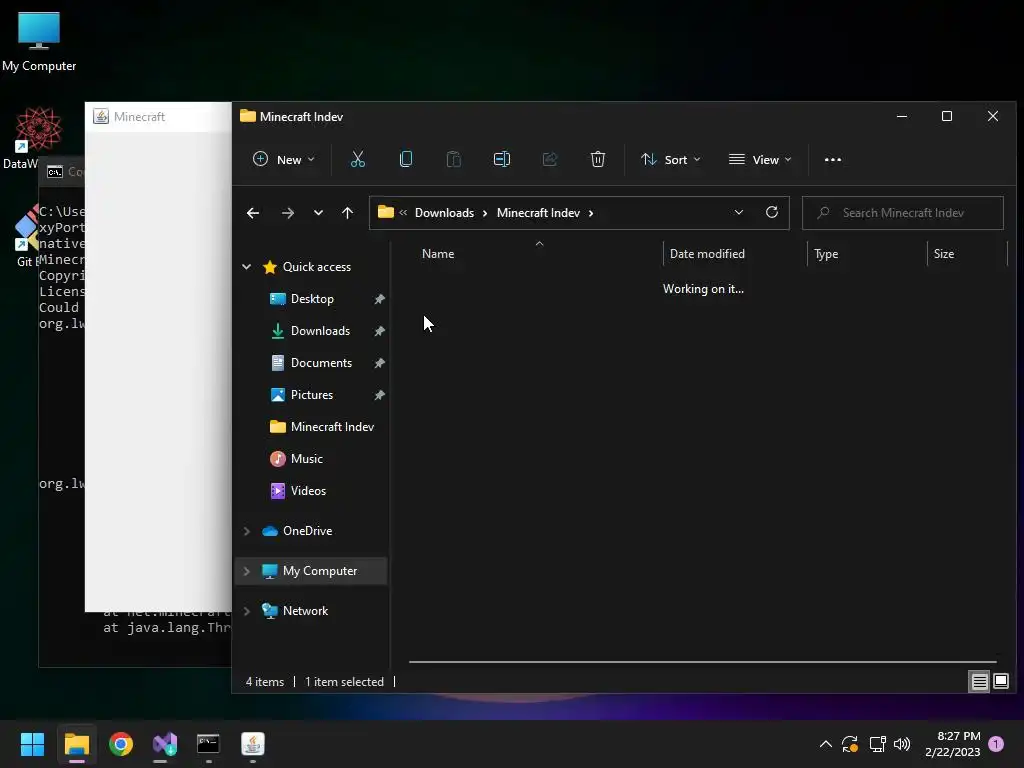The height and width of the screenshot is (768, 1024).
Task: Go back with the left arrow
Action: coord(253,213)
